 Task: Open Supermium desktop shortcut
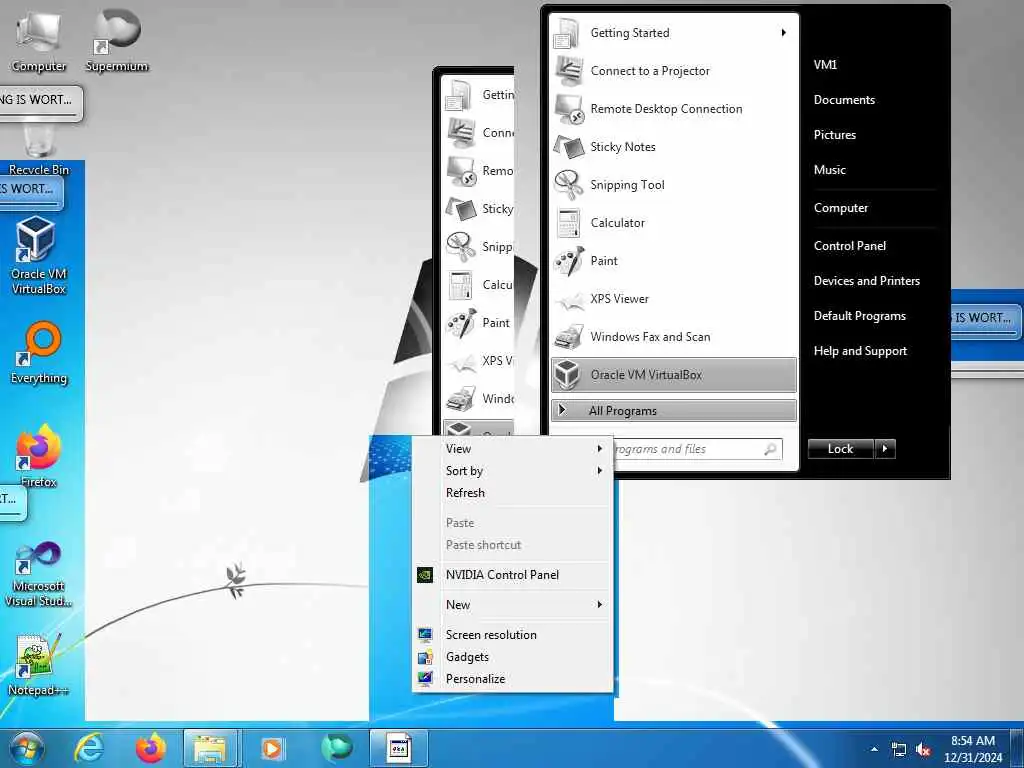click(116, 40)
